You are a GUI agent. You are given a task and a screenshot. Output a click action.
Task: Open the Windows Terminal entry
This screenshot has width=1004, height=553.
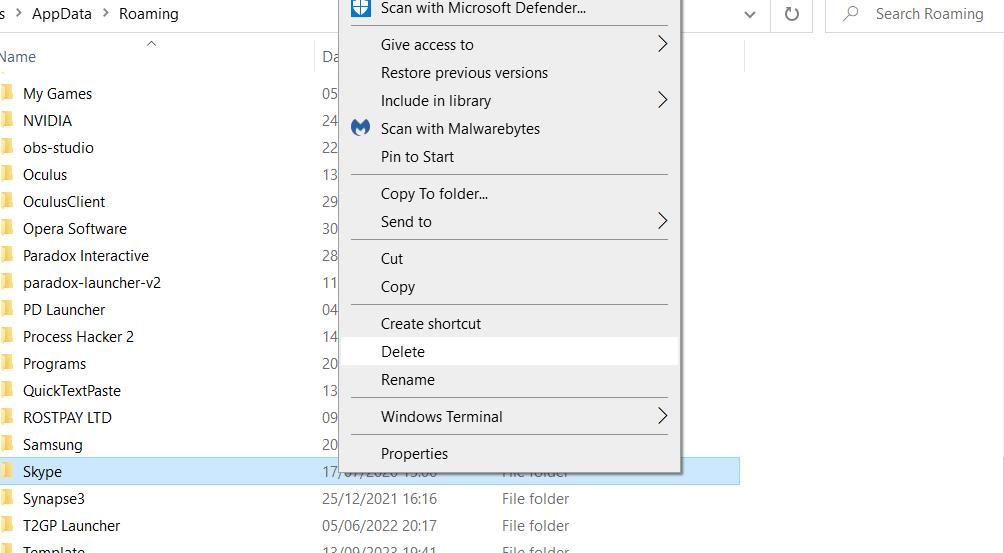pyautogui.click(x=510, y=417)
